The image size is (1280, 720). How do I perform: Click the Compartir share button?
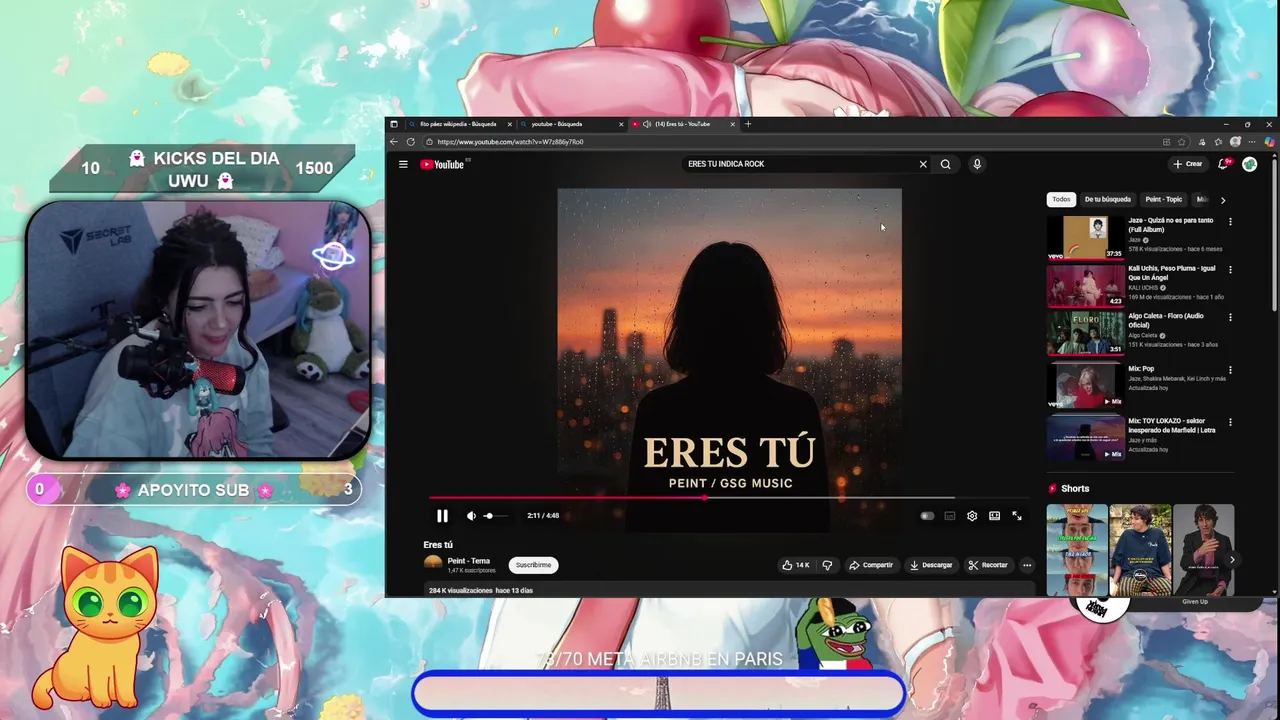[871, 565]
